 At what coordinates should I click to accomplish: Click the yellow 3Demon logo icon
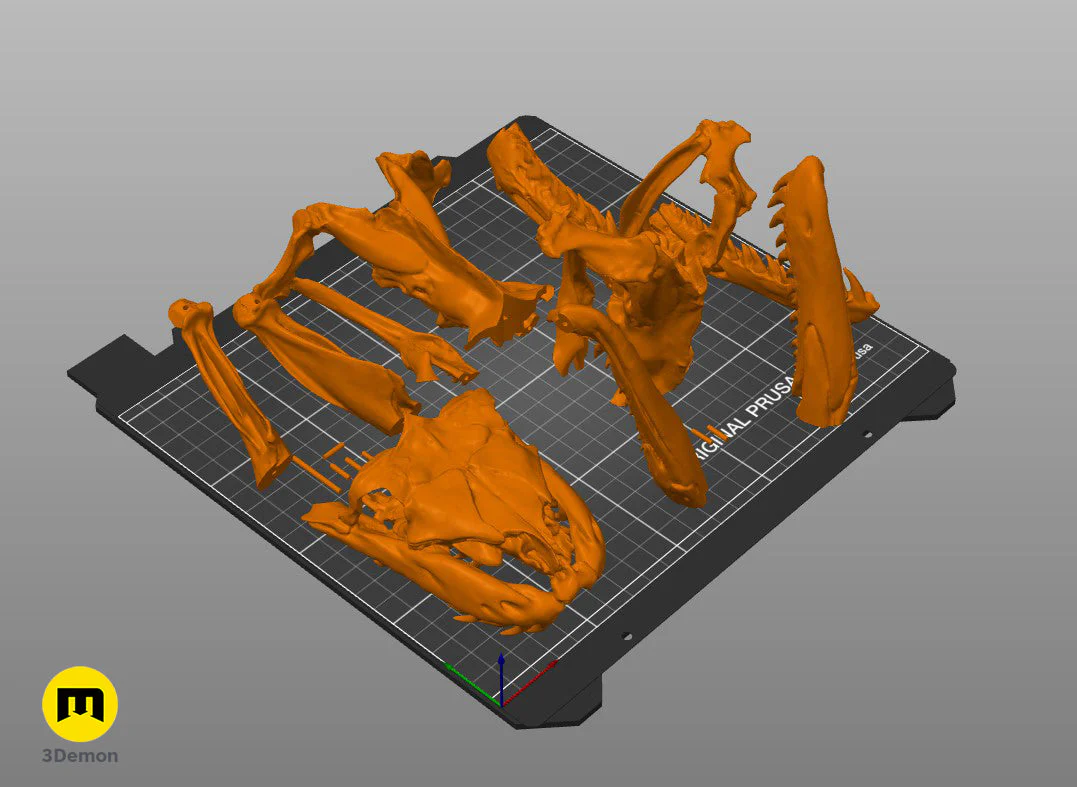pos(80,704)
